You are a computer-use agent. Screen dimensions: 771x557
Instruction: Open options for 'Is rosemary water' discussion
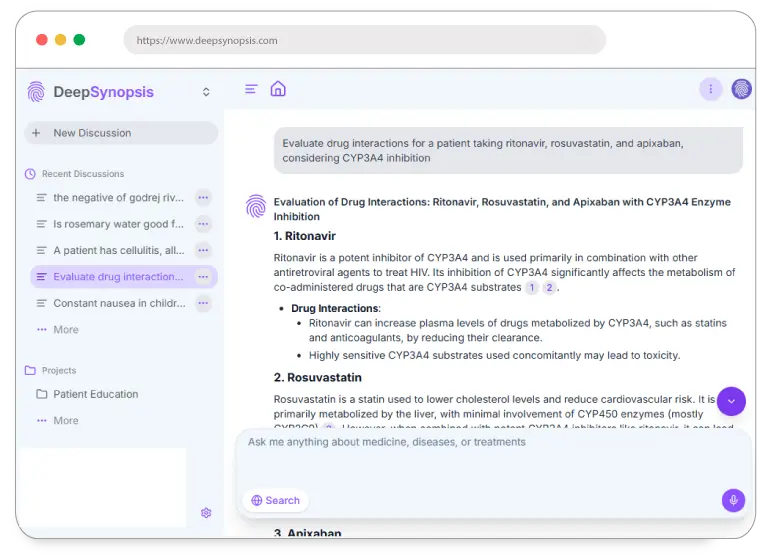pyautogui.click(x=203, y=224)
